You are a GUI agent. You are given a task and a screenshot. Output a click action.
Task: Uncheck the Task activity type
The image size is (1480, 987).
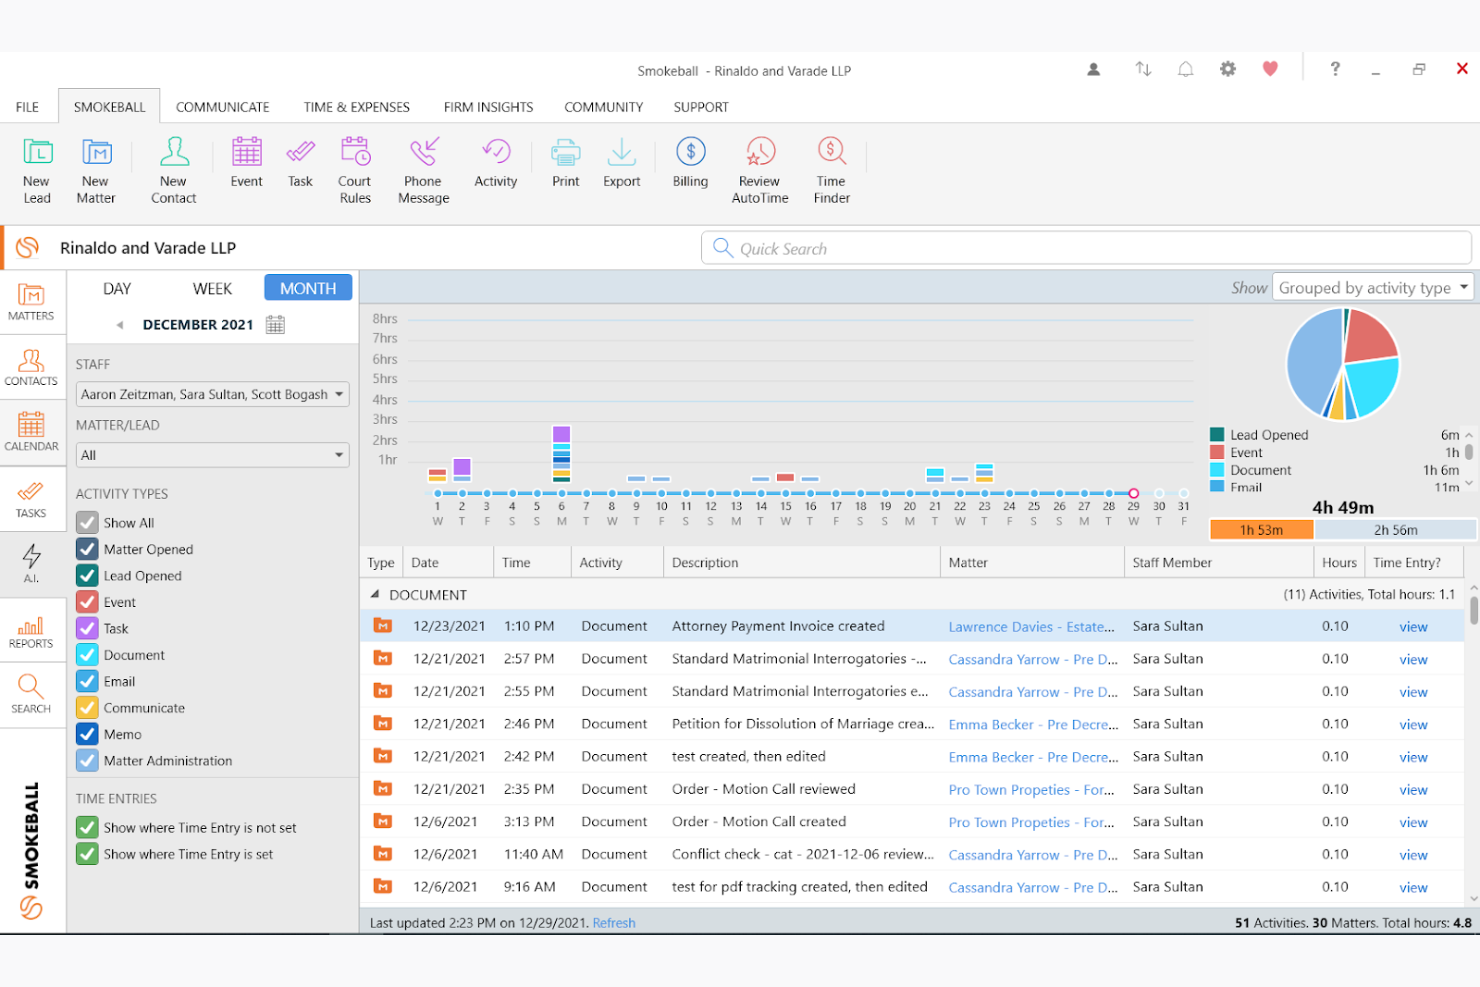coord(87,628)
